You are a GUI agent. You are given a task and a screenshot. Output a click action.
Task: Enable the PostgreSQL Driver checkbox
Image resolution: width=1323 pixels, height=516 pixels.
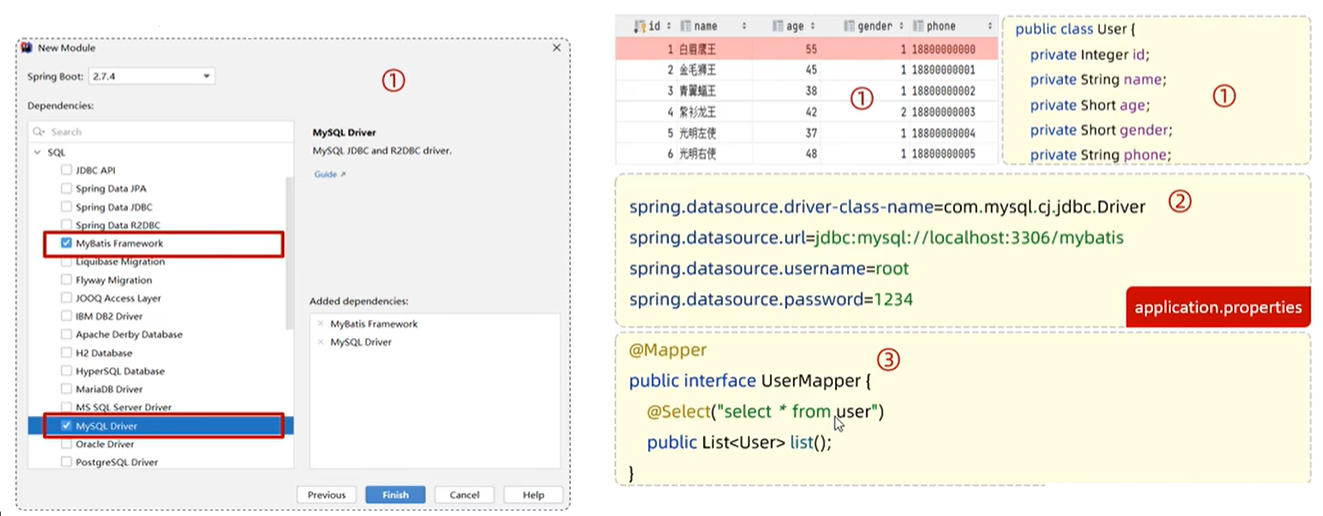coord(66,462)
